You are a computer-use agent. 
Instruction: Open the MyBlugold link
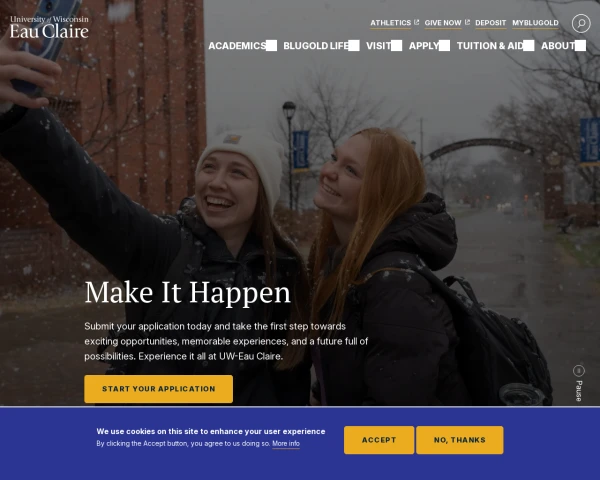[x=535, y=23]
